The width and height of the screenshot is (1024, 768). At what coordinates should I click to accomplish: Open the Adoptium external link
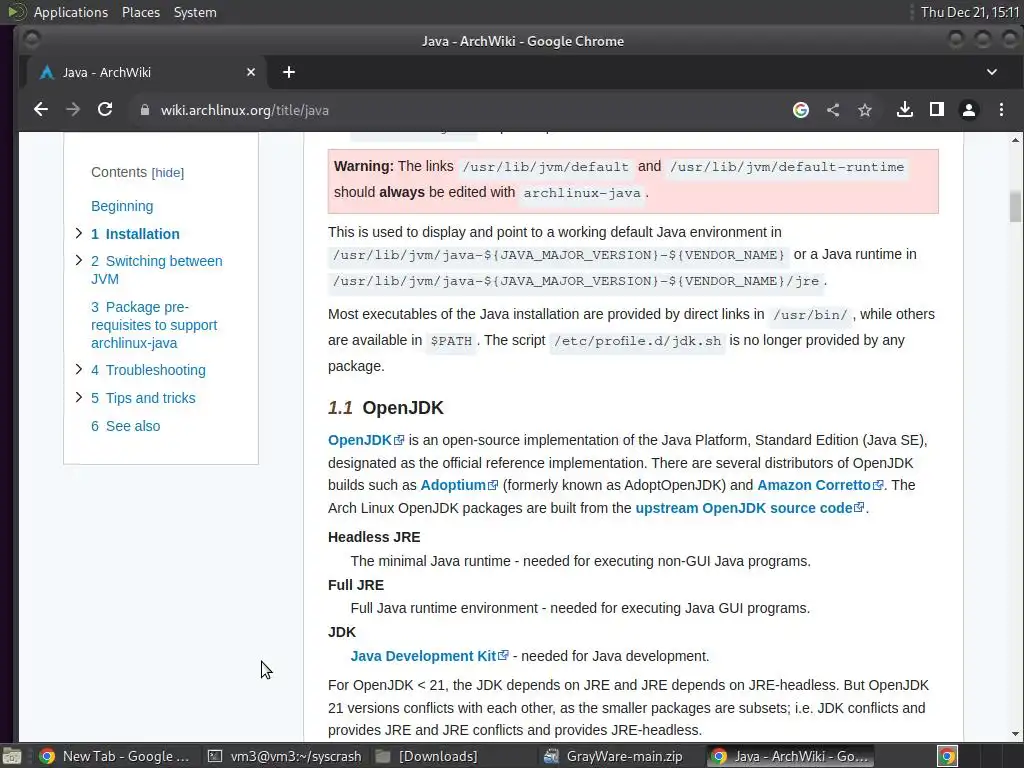[459, 485]
